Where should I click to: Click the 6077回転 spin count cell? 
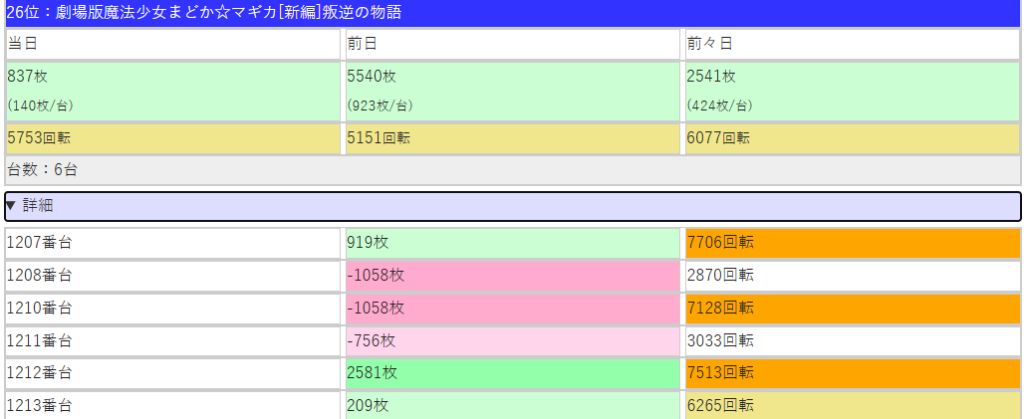(852, 138)
